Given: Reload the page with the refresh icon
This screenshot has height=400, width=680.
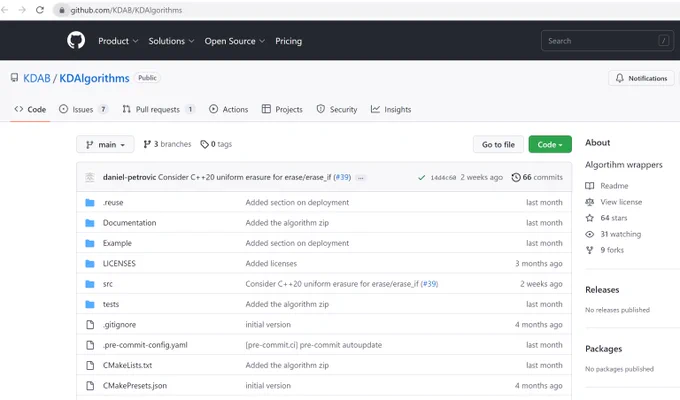Looking at the screenshot, I should 39,10.
